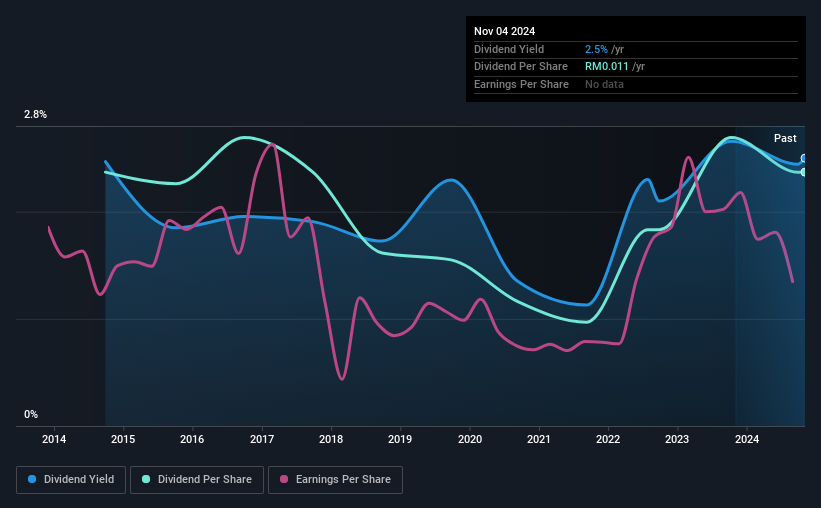
Task: Click the 2014 x-axis year label
Action: pos(54,439)
